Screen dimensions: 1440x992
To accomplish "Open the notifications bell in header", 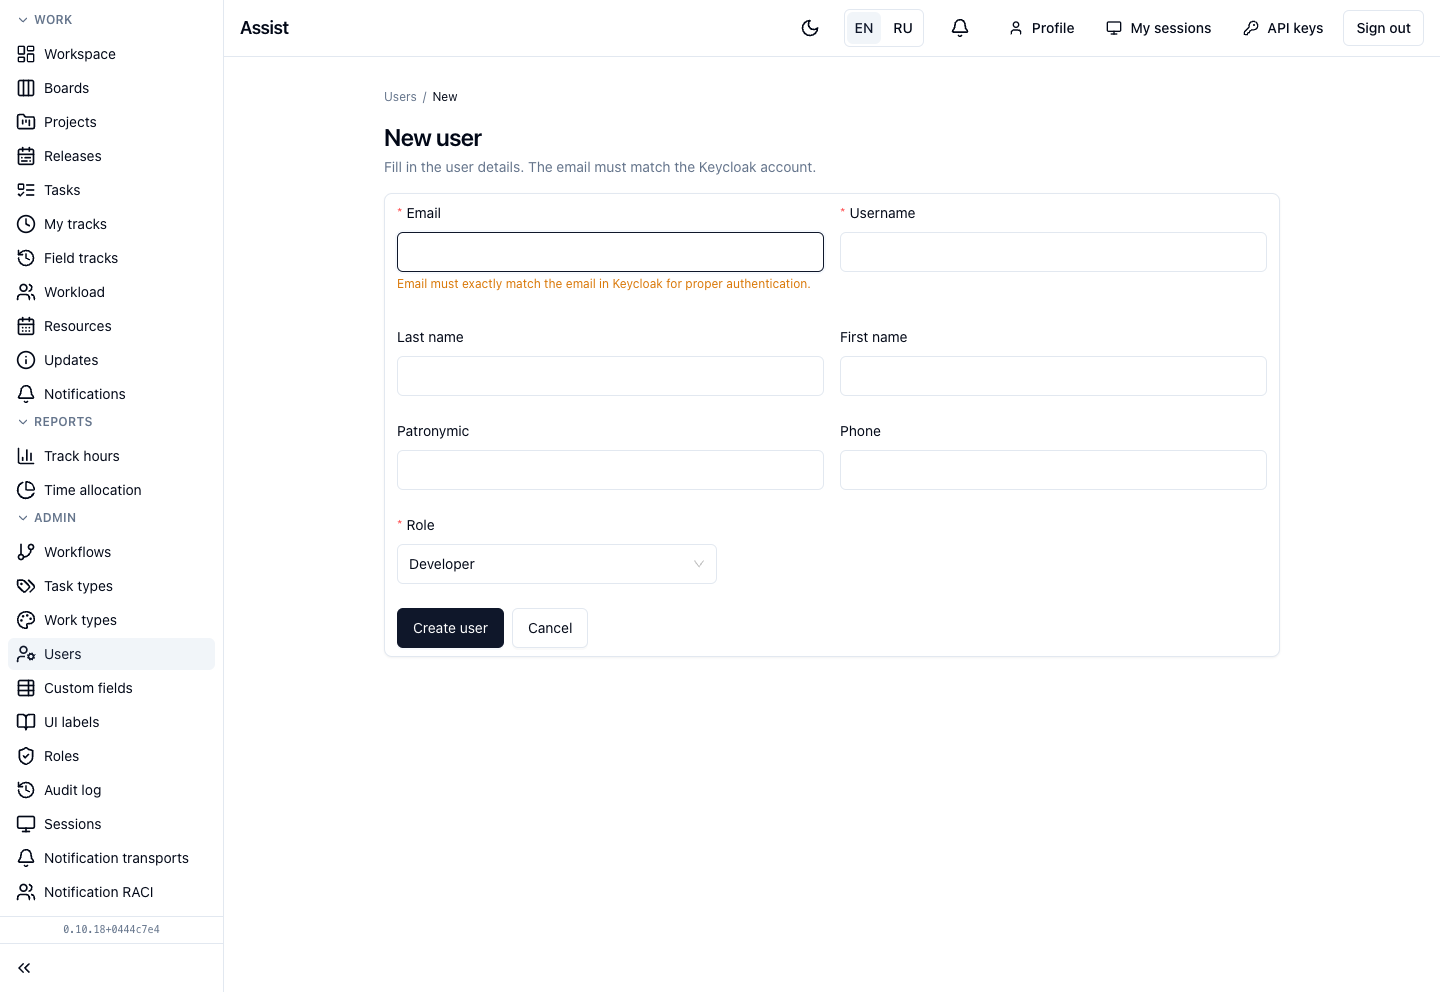I will 960,28.
